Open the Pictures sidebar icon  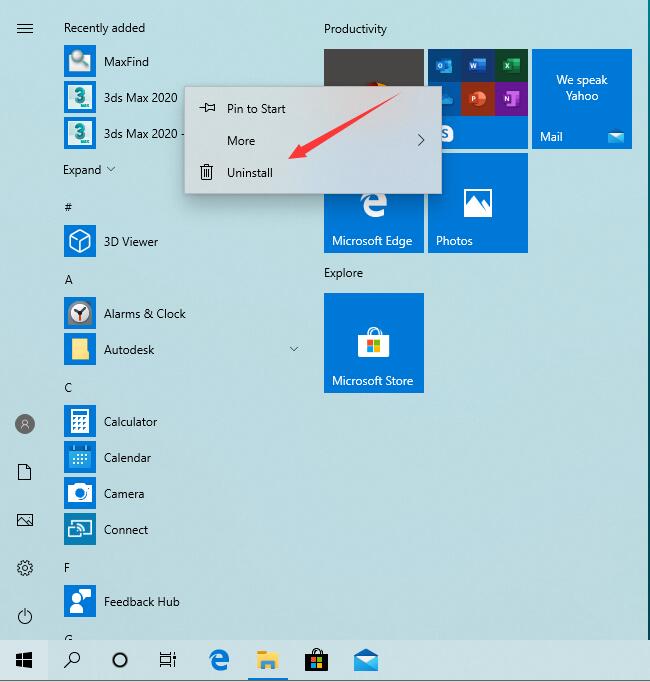coord(25,520)
